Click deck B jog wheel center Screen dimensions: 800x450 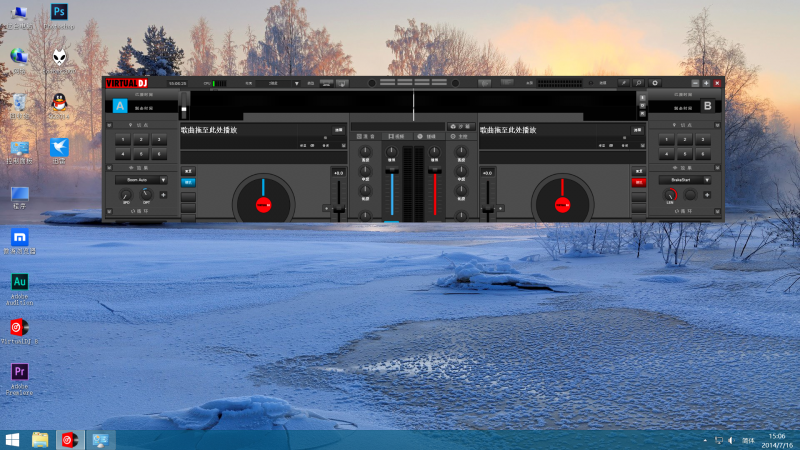(x=562, y=205)
